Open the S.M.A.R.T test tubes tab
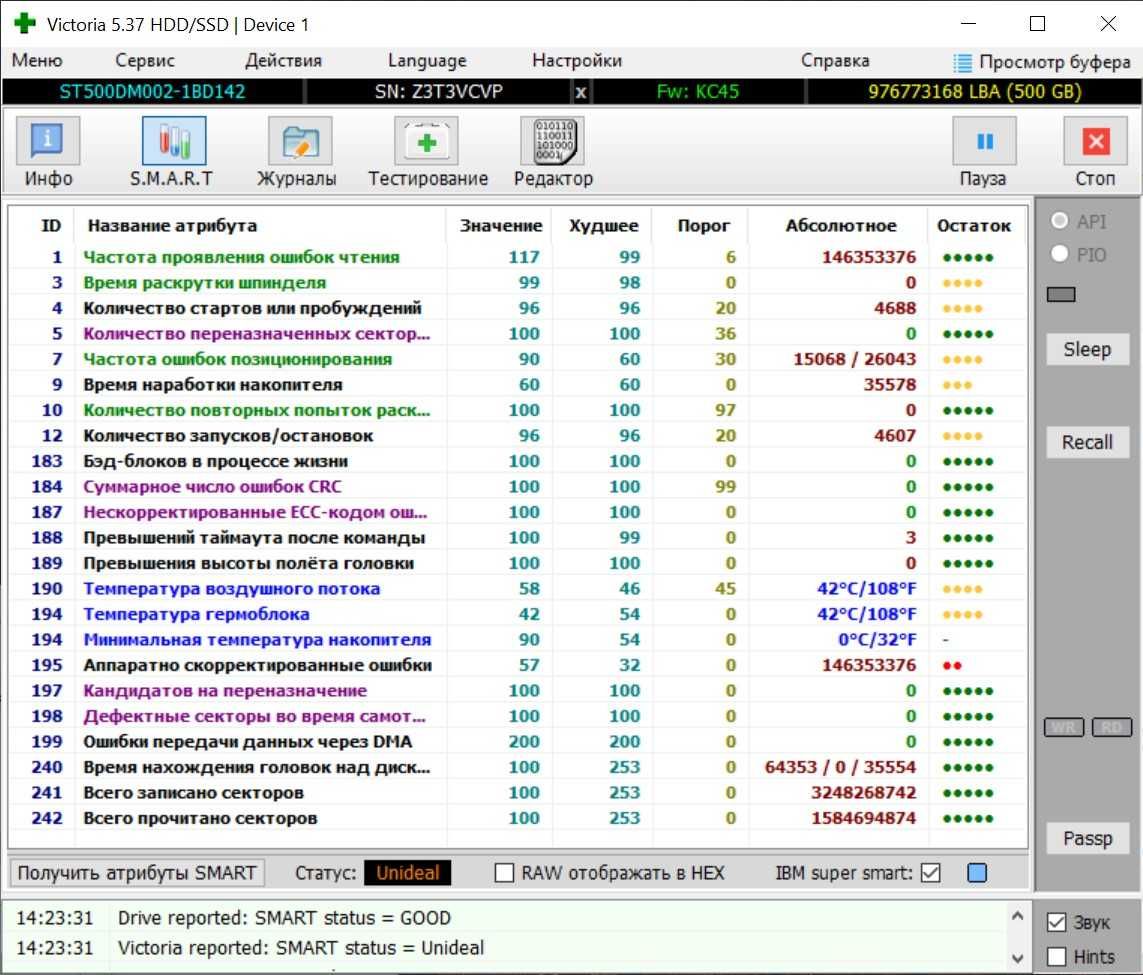Image resolution: width=1143 pixels, height=975 pixels. point(173,142)
